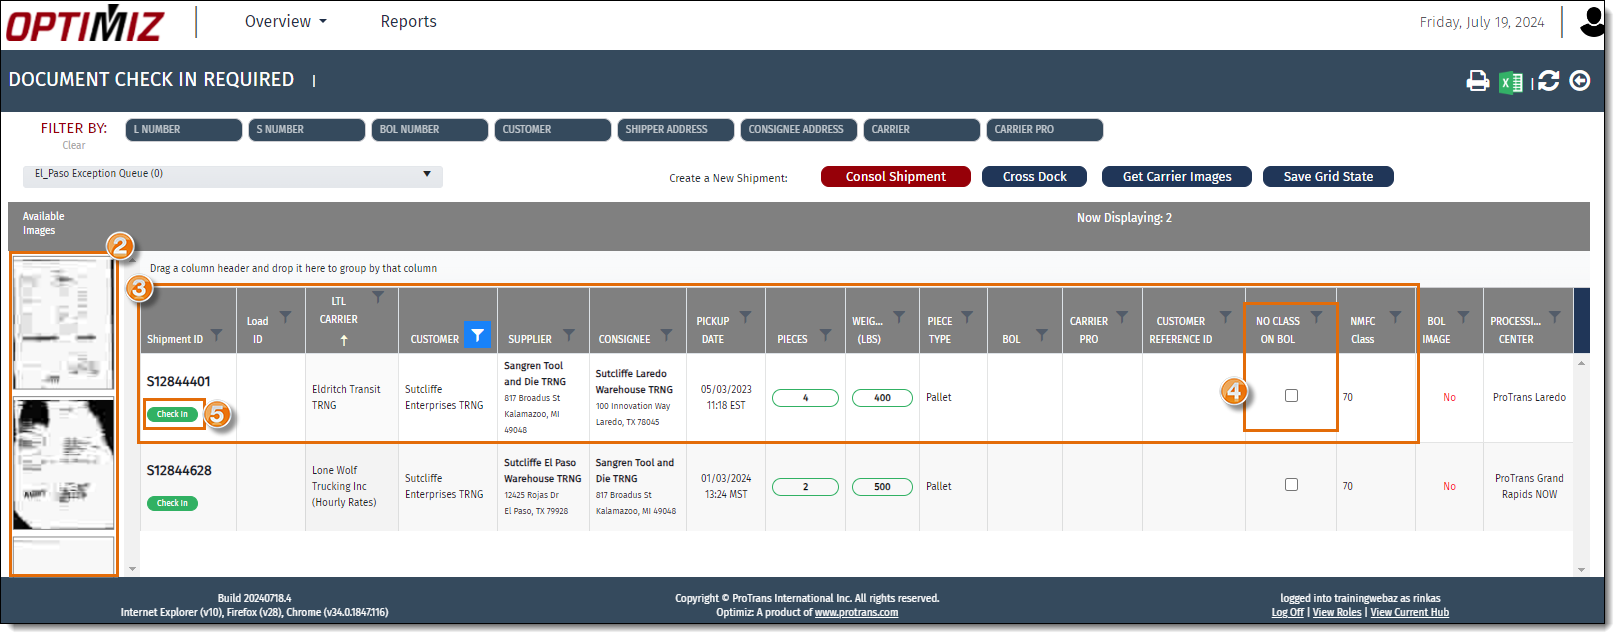This screenshot has height=639, width=1620.
Task: Open the Carrier Pro column filter
Action: tap(1122, 317)
